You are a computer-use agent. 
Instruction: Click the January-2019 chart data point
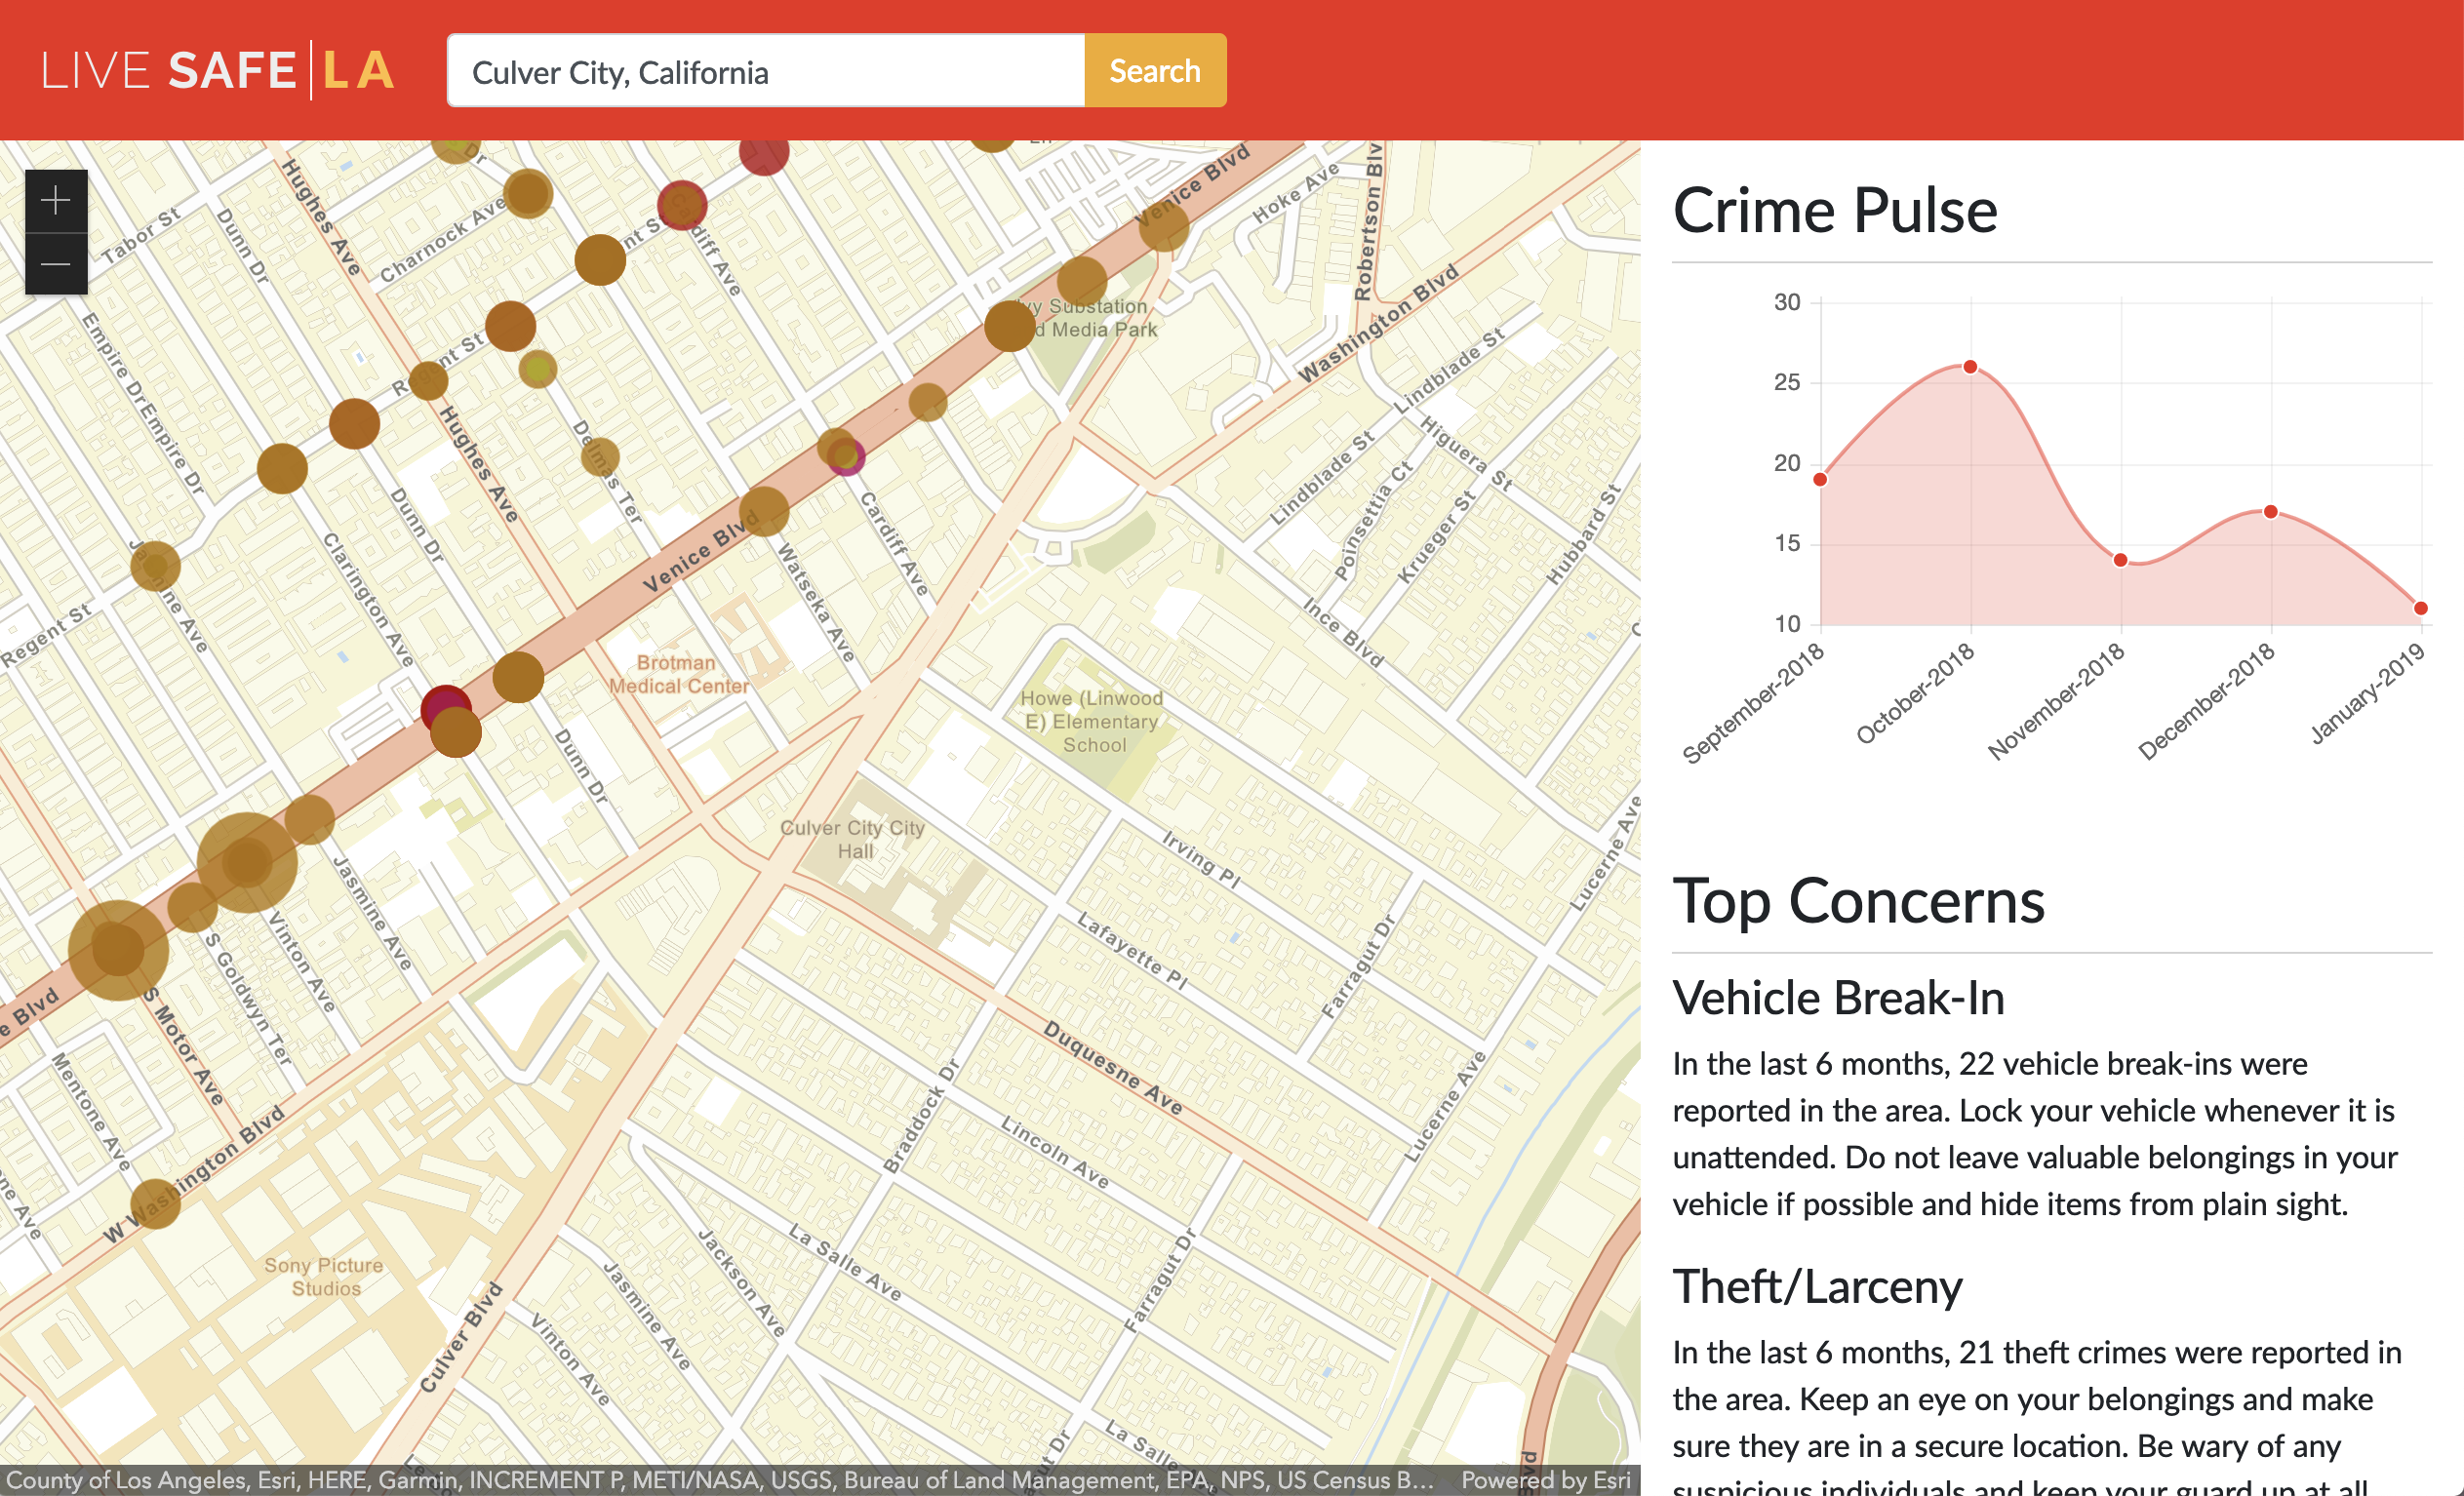(x=2420, y=608)
